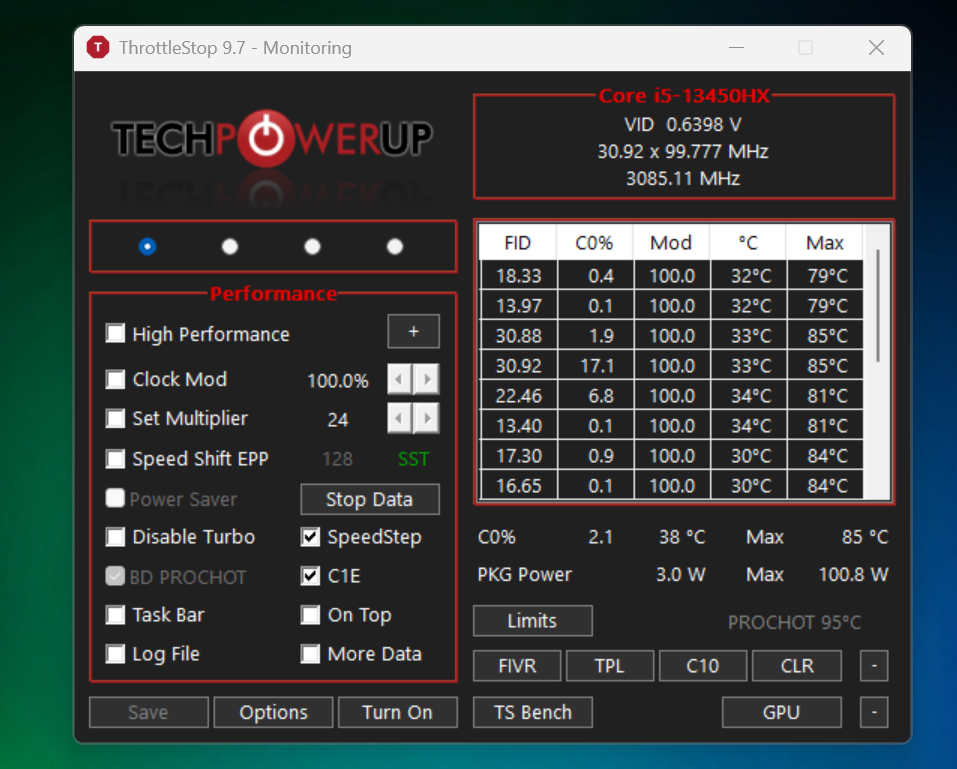This screenshot has width=957, height=769.
Task: Click the TechPowerUp logo
Action: tap(272, 139)
